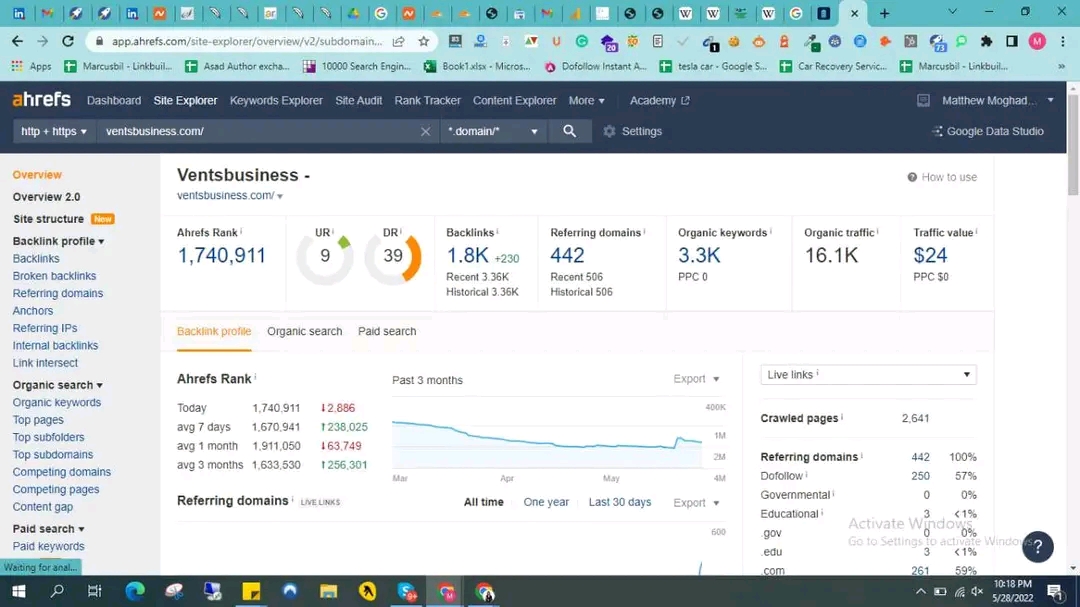Go back with the browser back arrow

17,41
